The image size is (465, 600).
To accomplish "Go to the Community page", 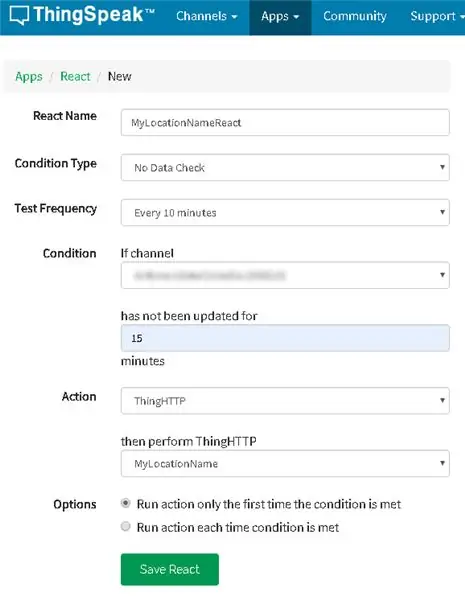I will pos(355,16).
